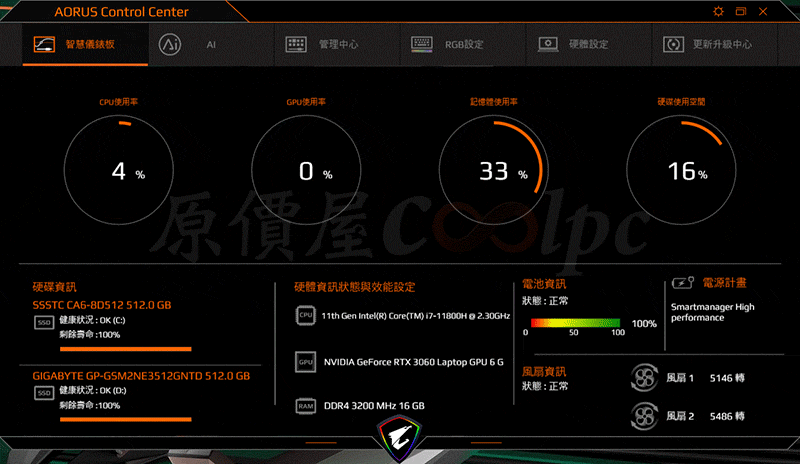Click NVIDIA GeForce RTX 3060 Laptop GPU text
800x464 pixels.
tap(414, 362)
